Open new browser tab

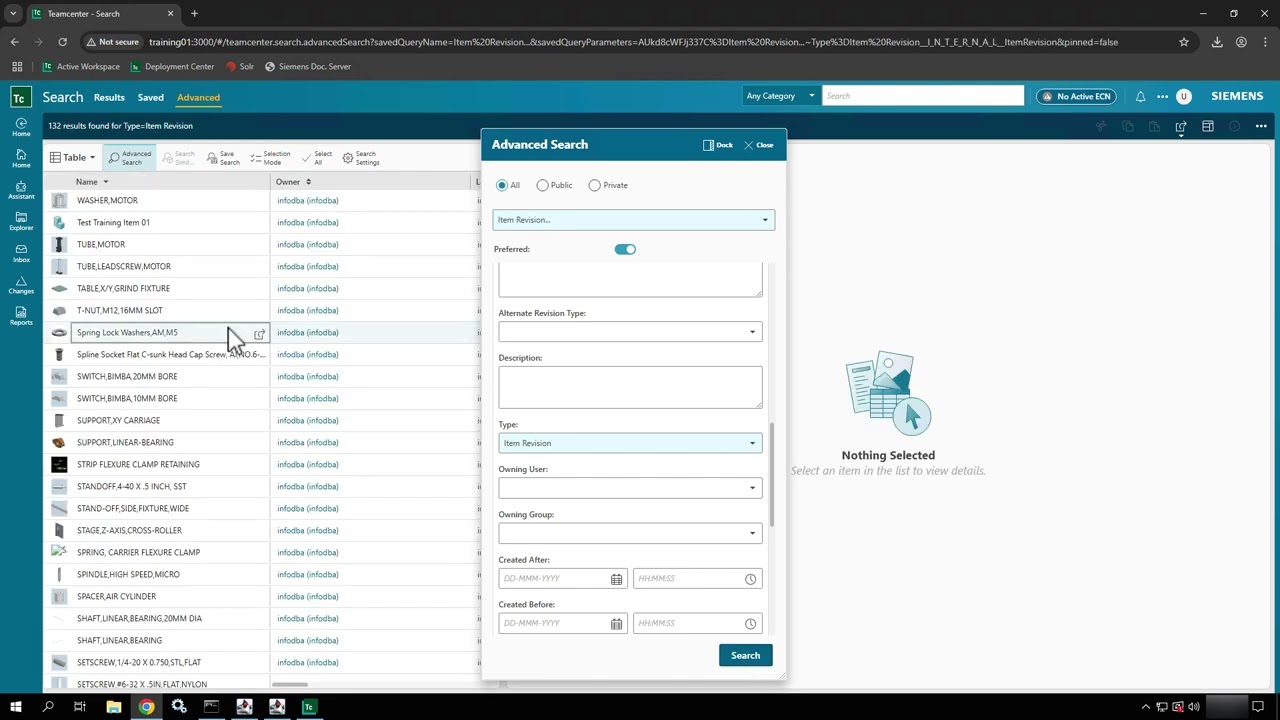click(x=194, y=13)
